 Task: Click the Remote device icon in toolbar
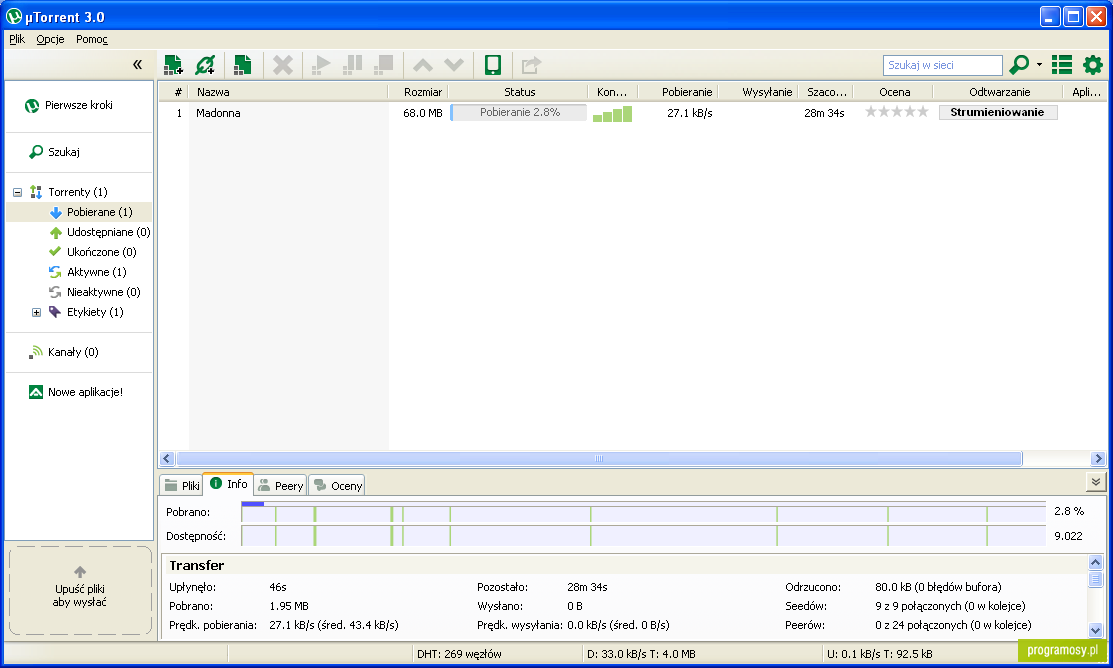[493, 65]
